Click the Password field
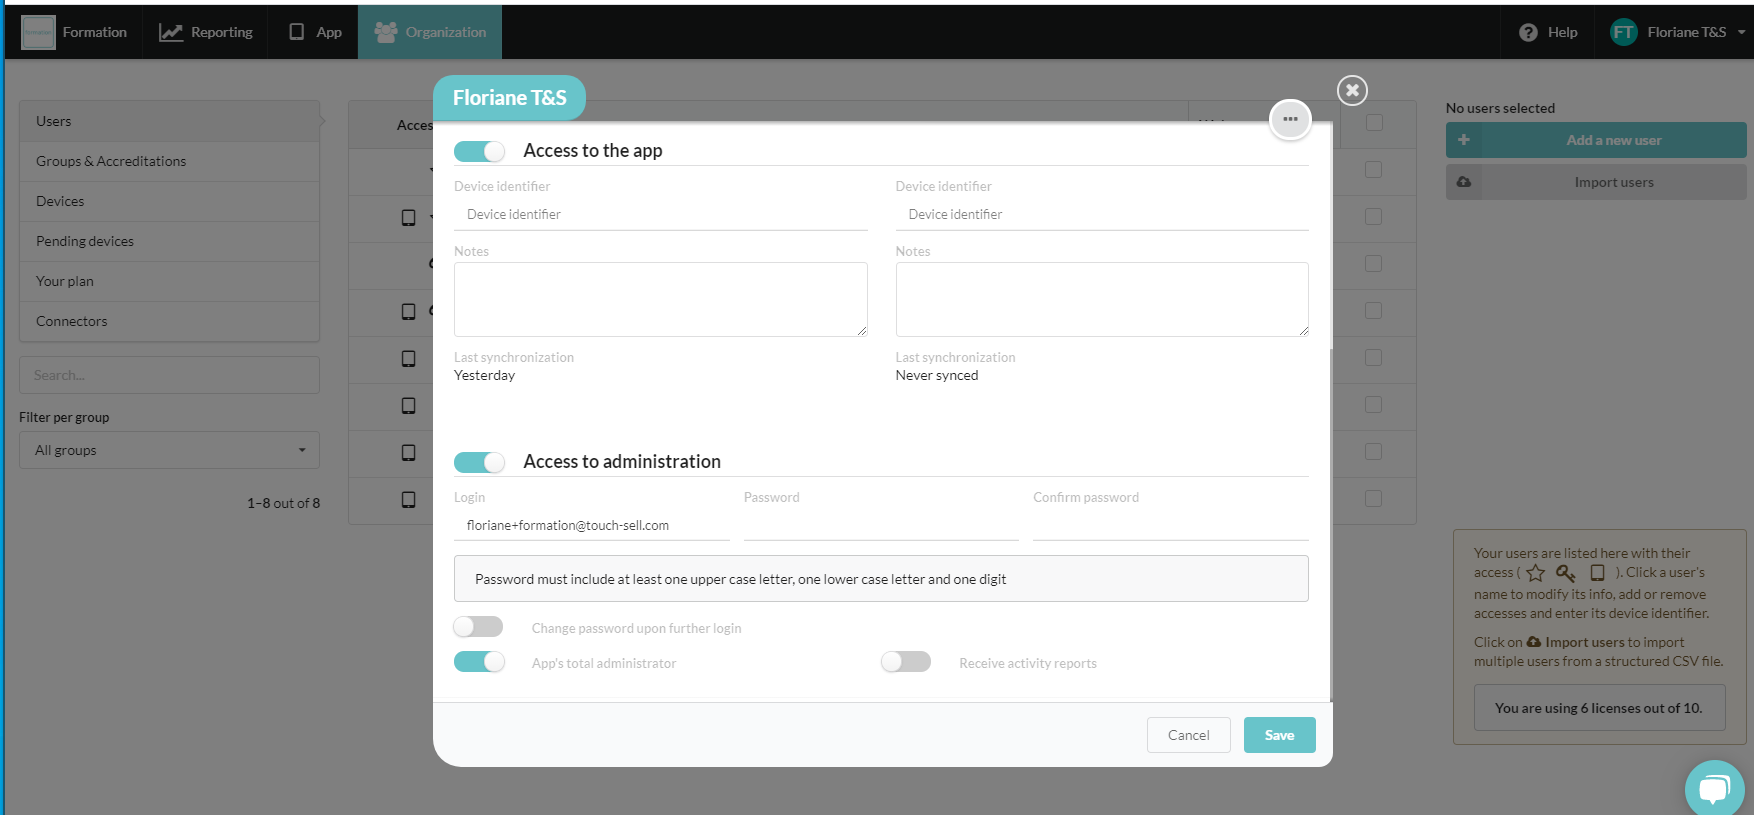 click(x=881, y=525)
